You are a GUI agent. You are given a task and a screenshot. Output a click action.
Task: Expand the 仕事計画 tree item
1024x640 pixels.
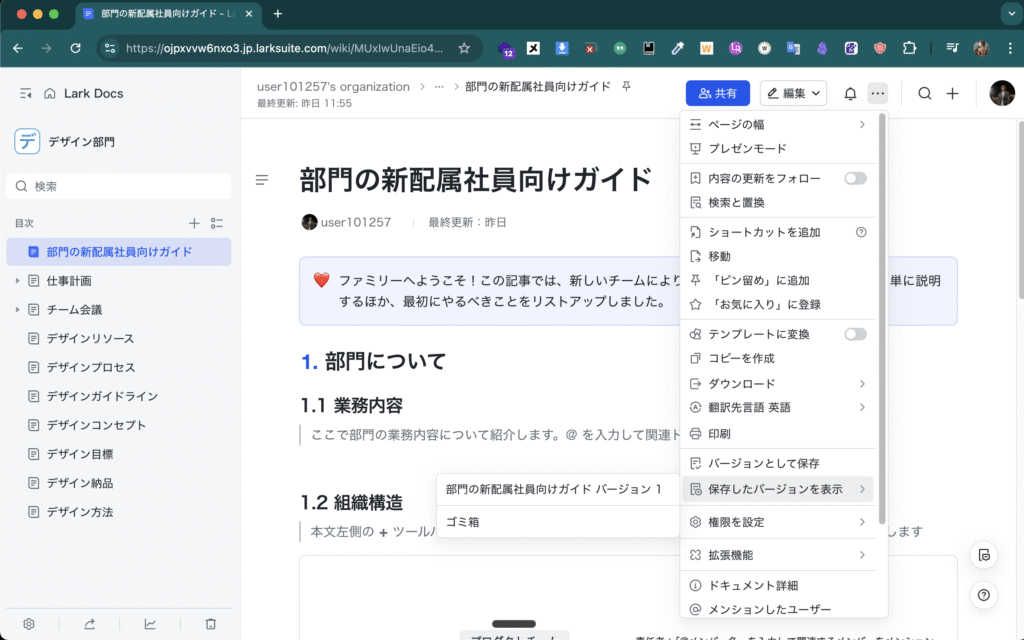(17, 281)
